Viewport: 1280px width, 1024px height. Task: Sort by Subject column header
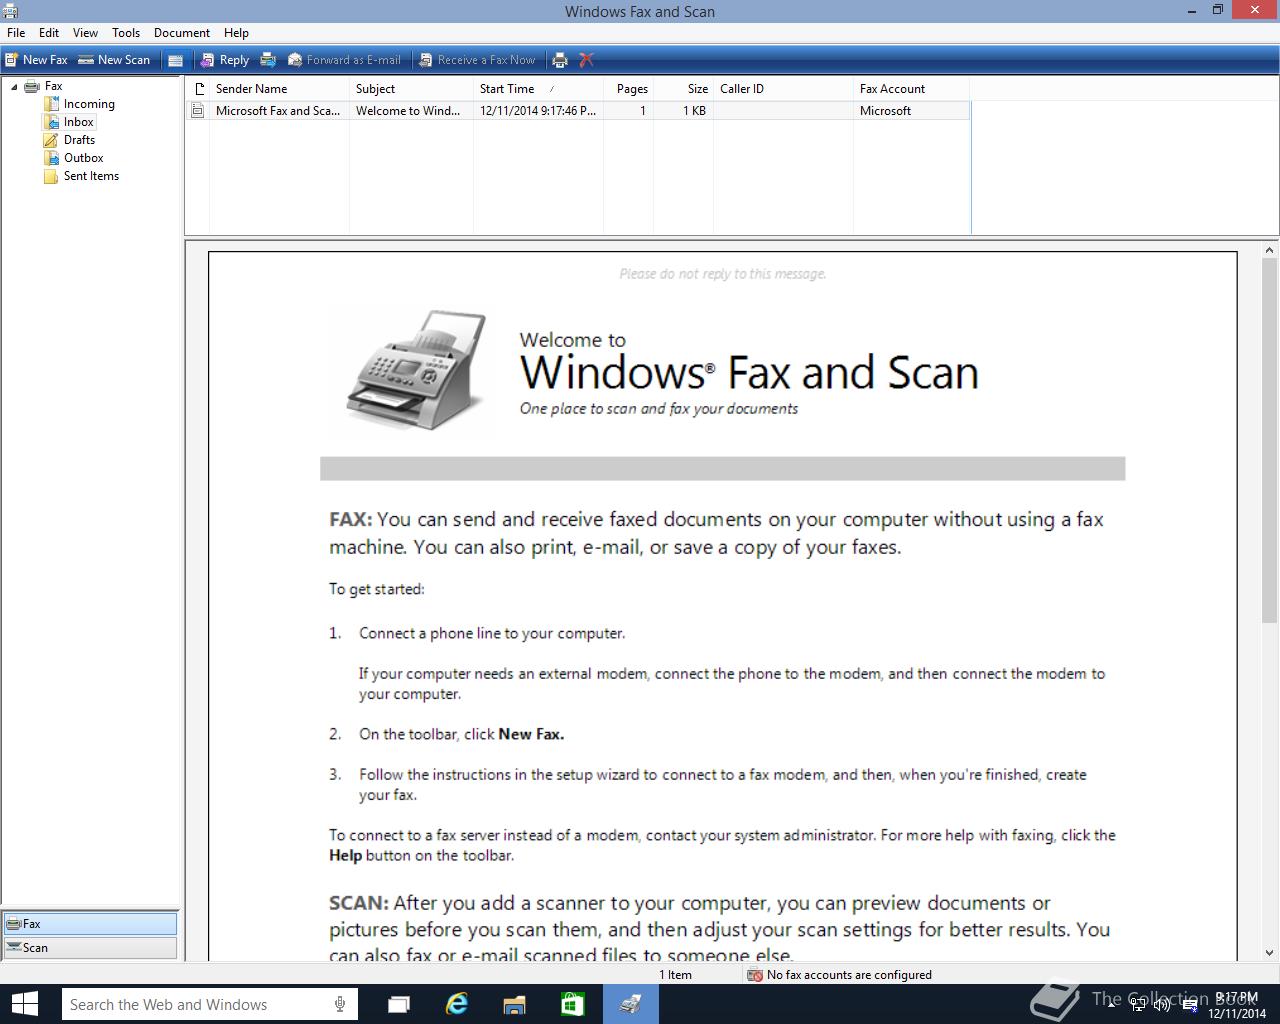[x=411, y=89]
